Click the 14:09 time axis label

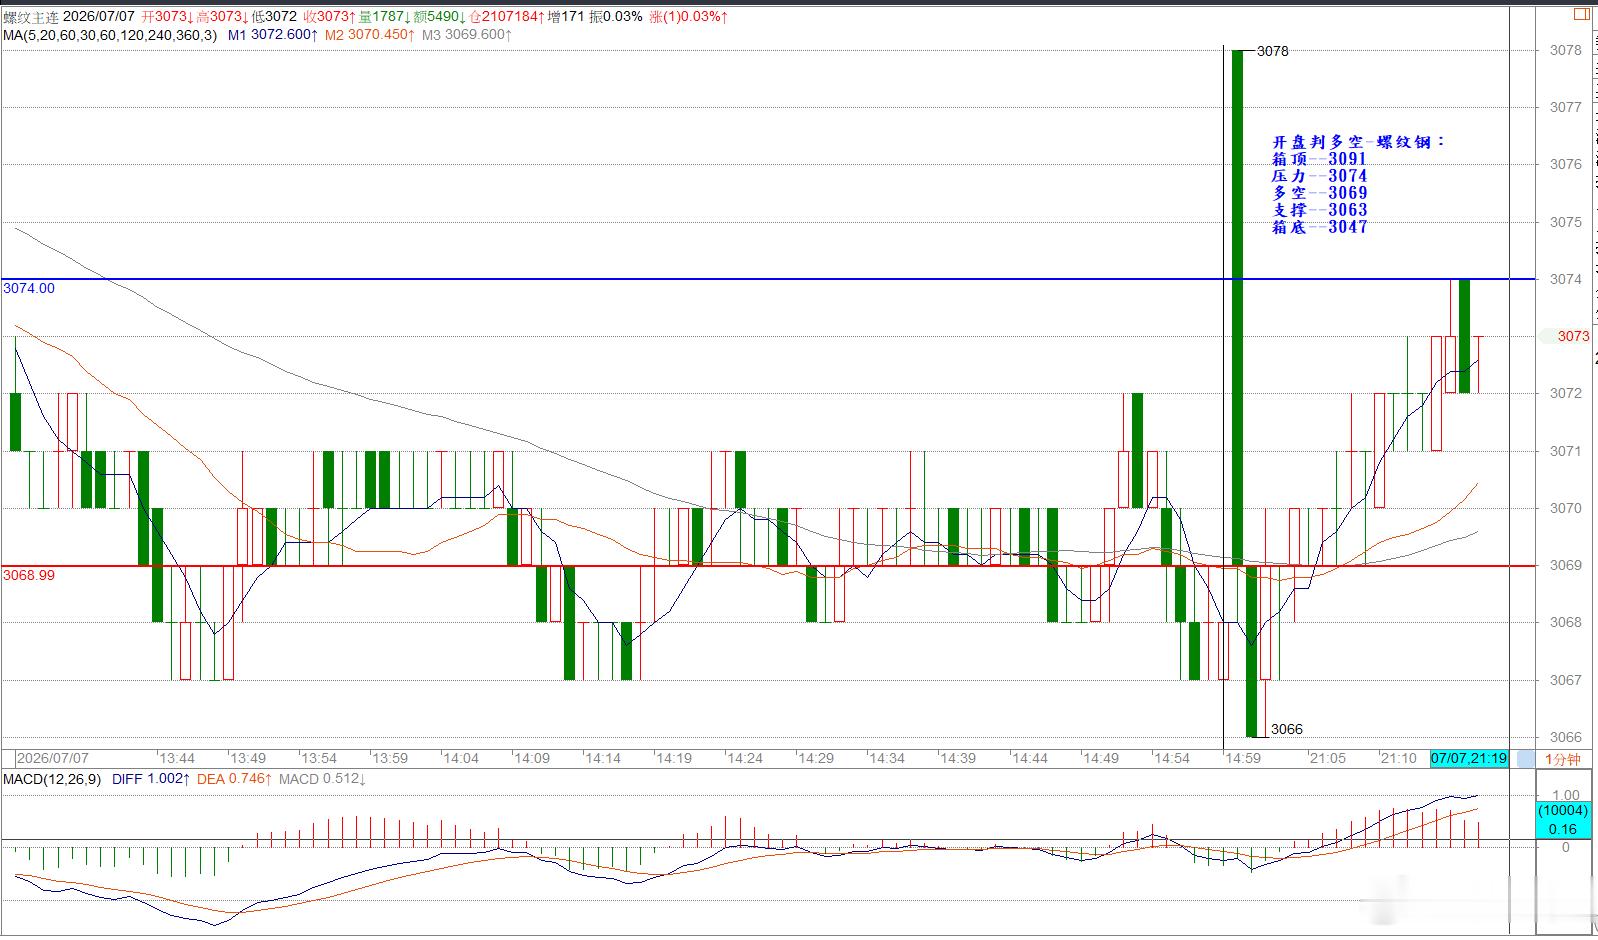(x=532, y=759)
